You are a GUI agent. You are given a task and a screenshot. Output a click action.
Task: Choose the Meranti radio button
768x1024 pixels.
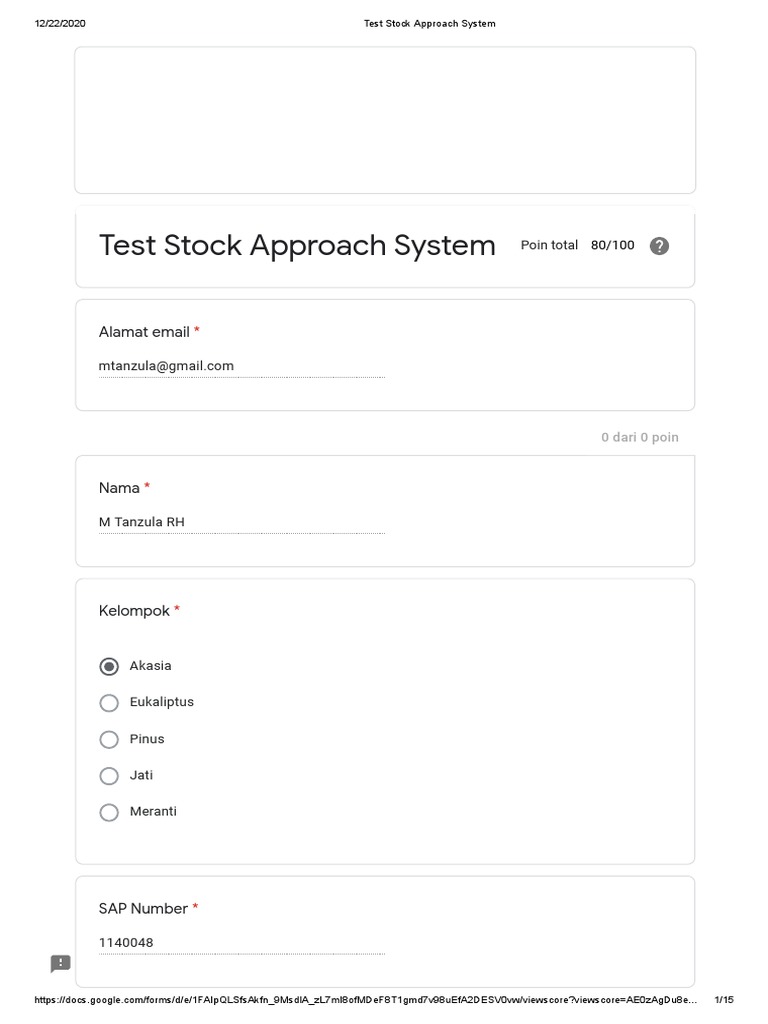tap(109, 812)
